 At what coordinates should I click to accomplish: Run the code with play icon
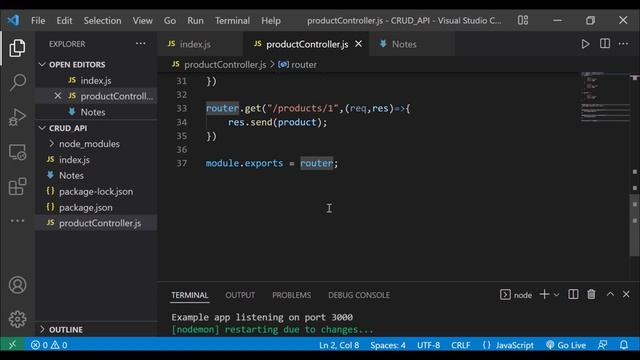[585, 44]
